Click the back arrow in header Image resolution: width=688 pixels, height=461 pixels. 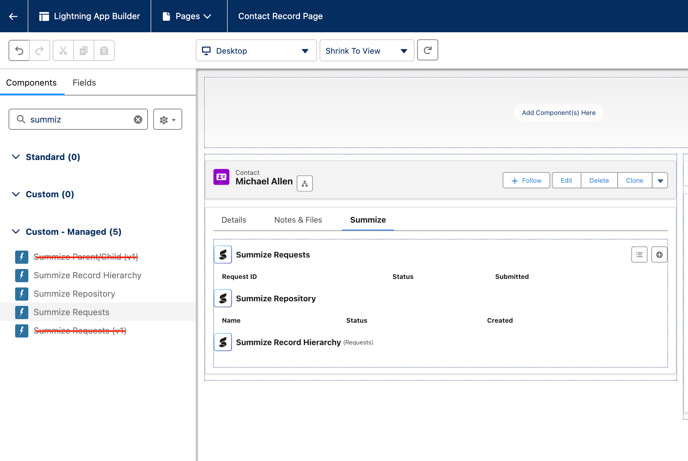pyautogui.click(x=13, y=16)
